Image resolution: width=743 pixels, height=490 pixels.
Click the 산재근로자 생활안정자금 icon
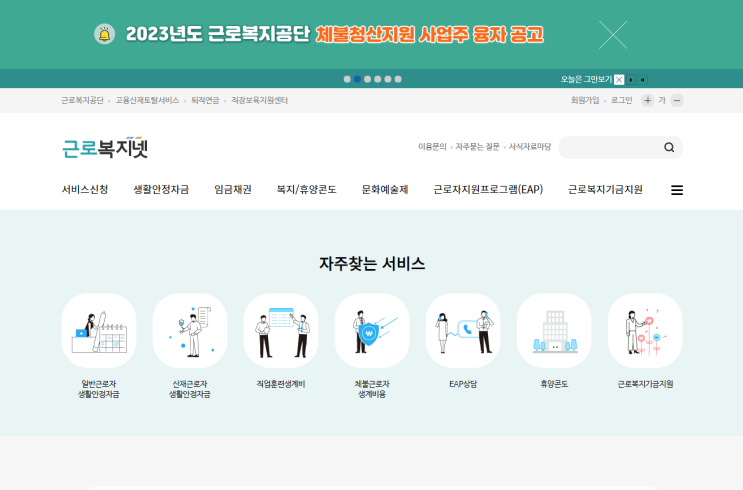pos(190,330)
